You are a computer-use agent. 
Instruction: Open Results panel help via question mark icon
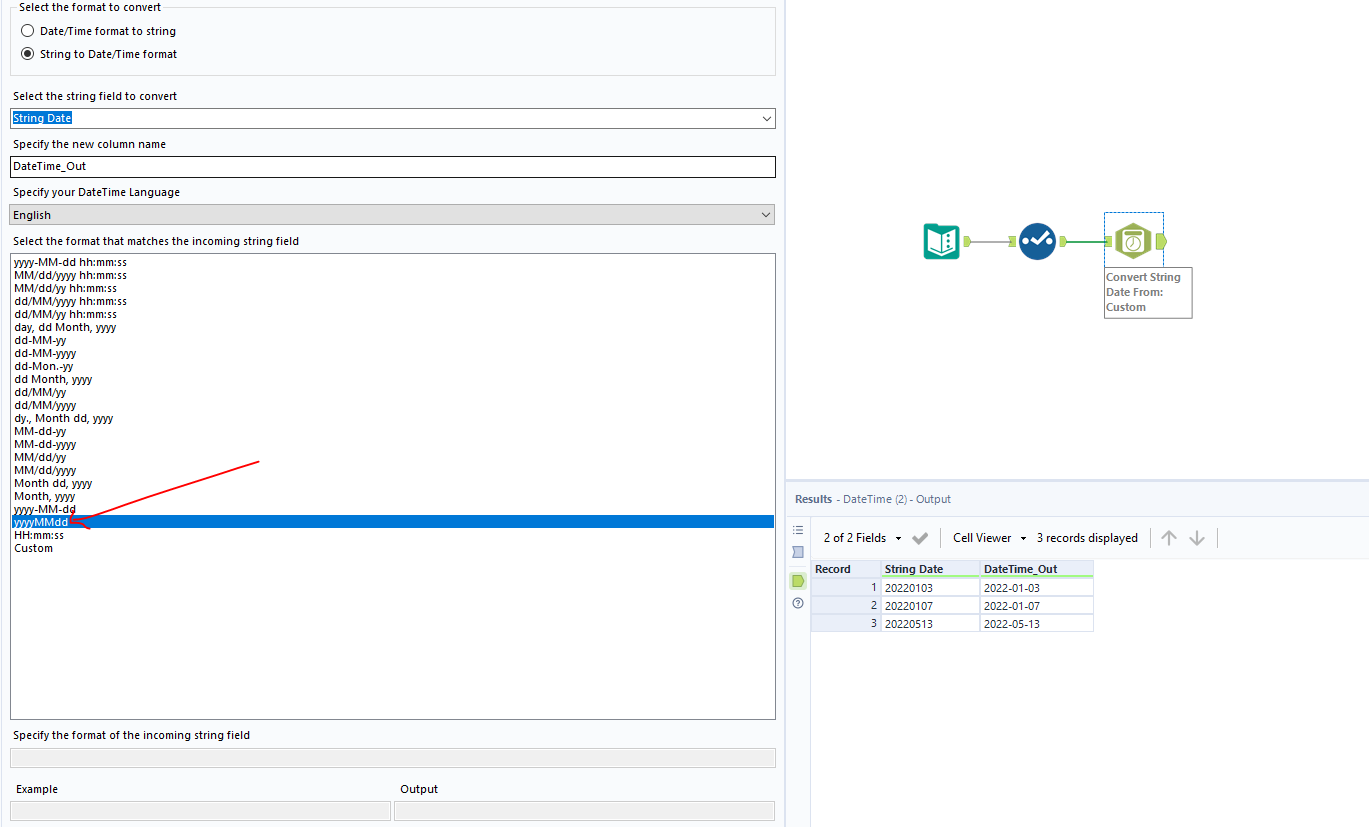point(797,602)
